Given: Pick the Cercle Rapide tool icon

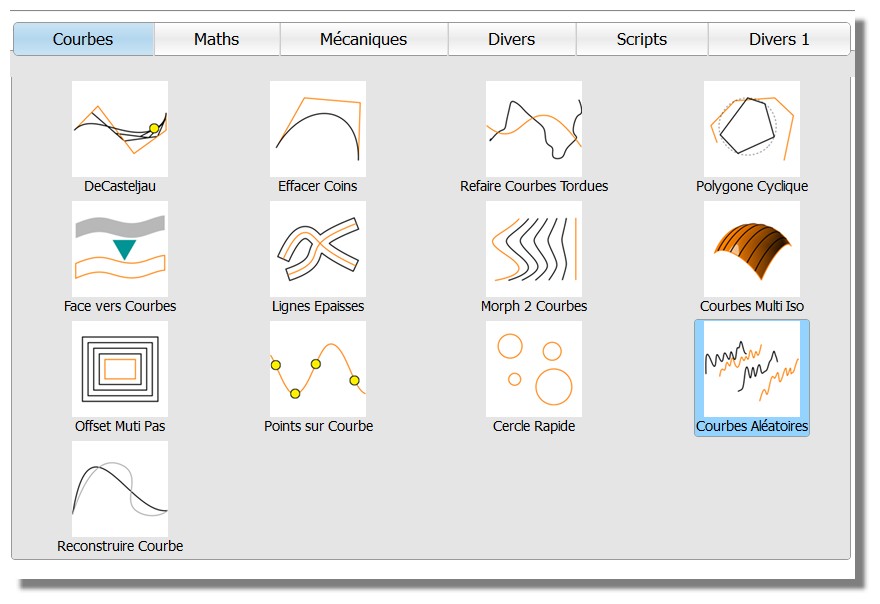Looking at the screenshot, I should (534, 369).
